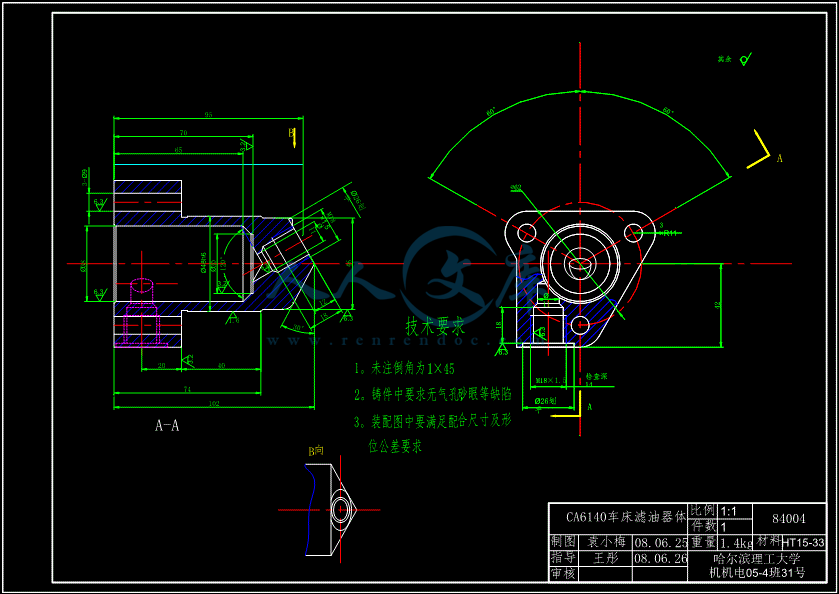The height and width of the screenshot is (594, 839).
Task: Click note '3。装配图中要满足配合尺寸及形'
Action: [x=433, y=422]
